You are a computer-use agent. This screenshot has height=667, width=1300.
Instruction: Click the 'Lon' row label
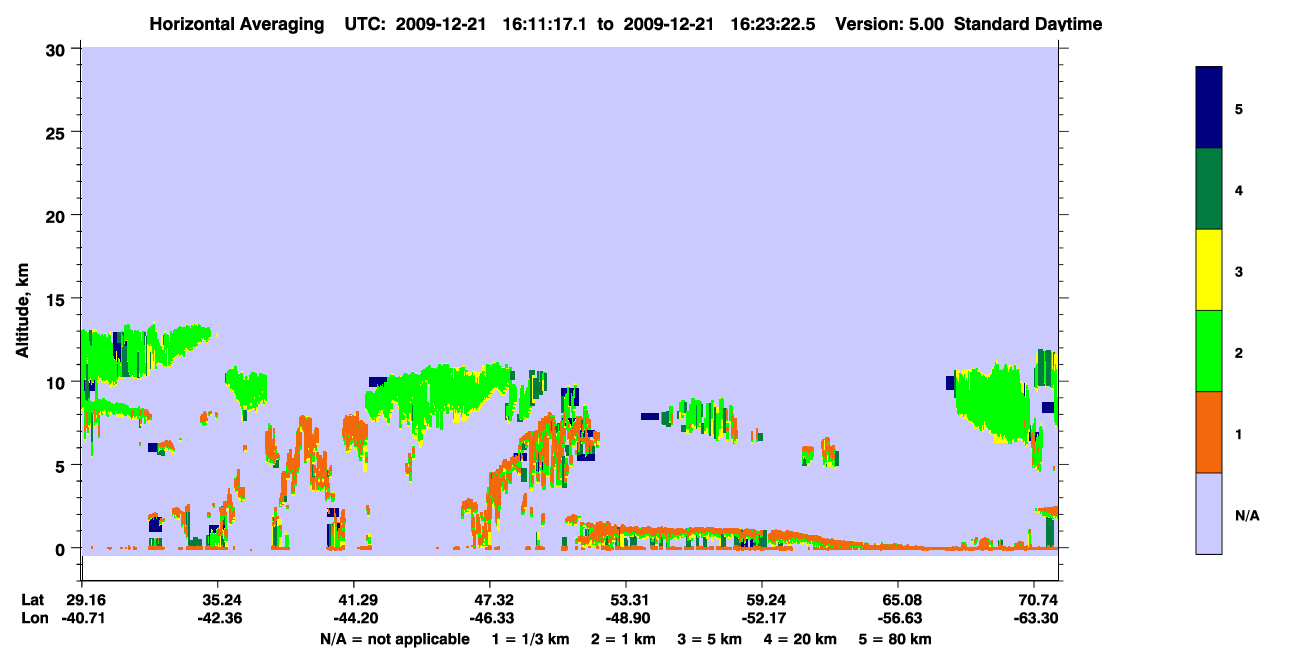tap(33, 618)
